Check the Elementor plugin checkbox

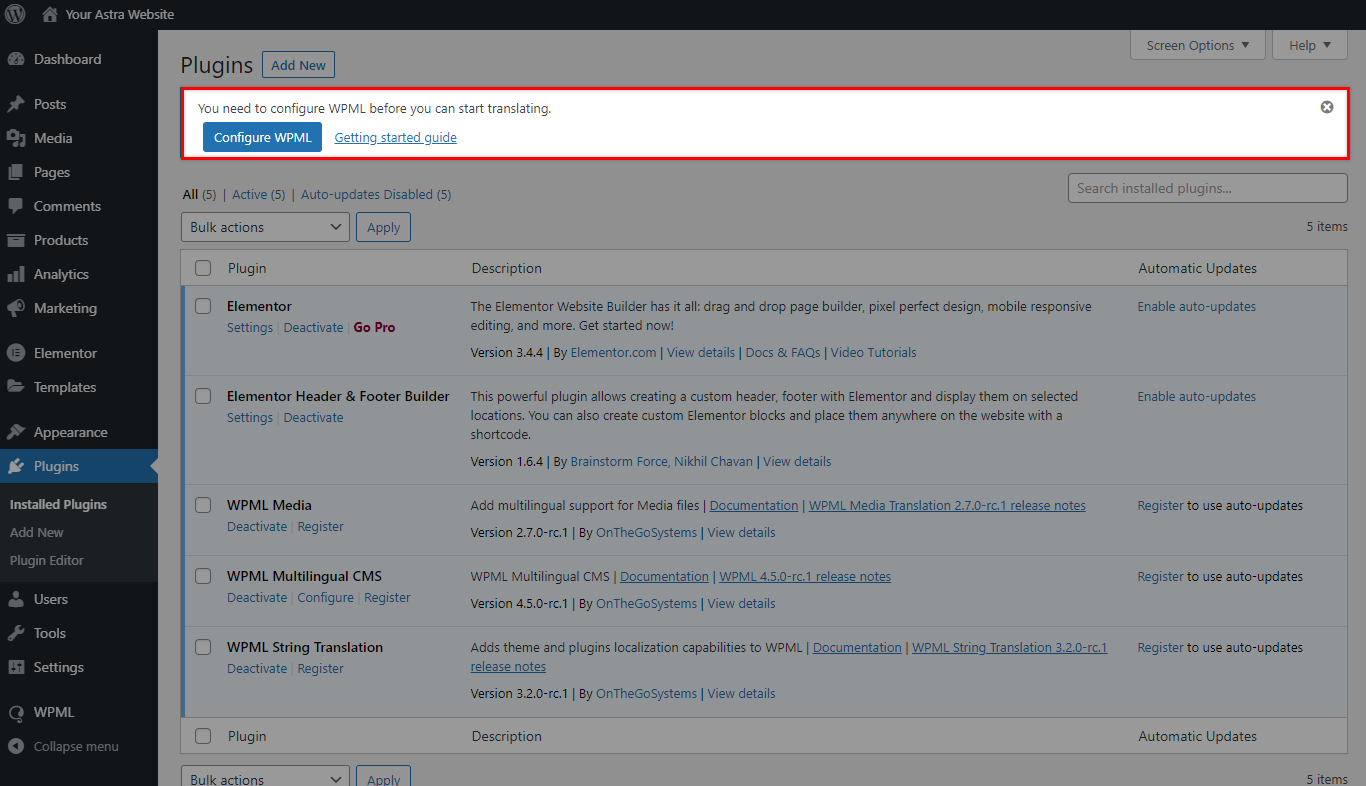(x=203, y=306)
